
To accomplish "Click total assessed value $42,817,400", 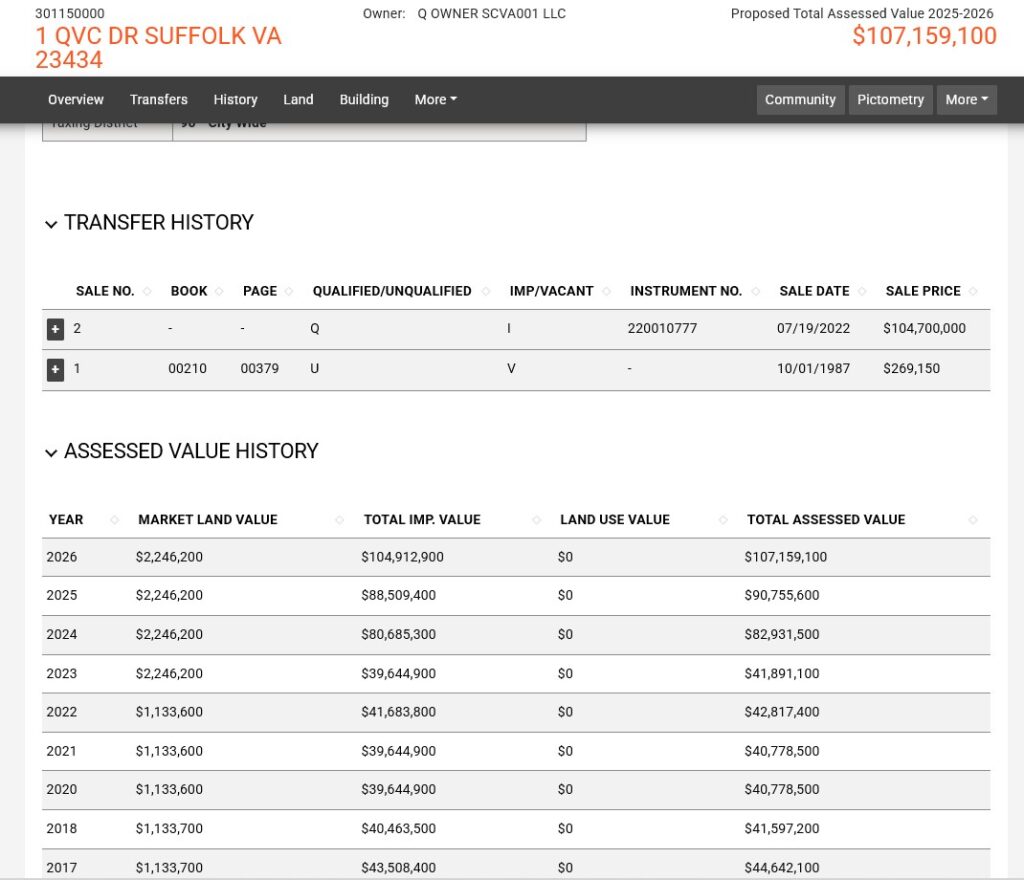I will (x=782, y=712).
